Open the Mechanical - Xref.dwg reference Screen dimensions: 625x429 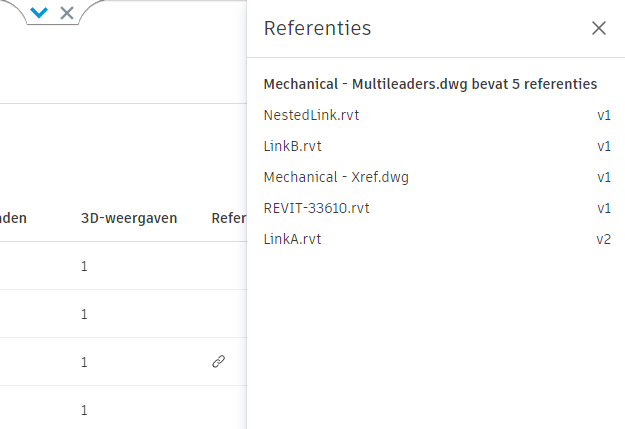pyautogui.click(x=336, y=177)
